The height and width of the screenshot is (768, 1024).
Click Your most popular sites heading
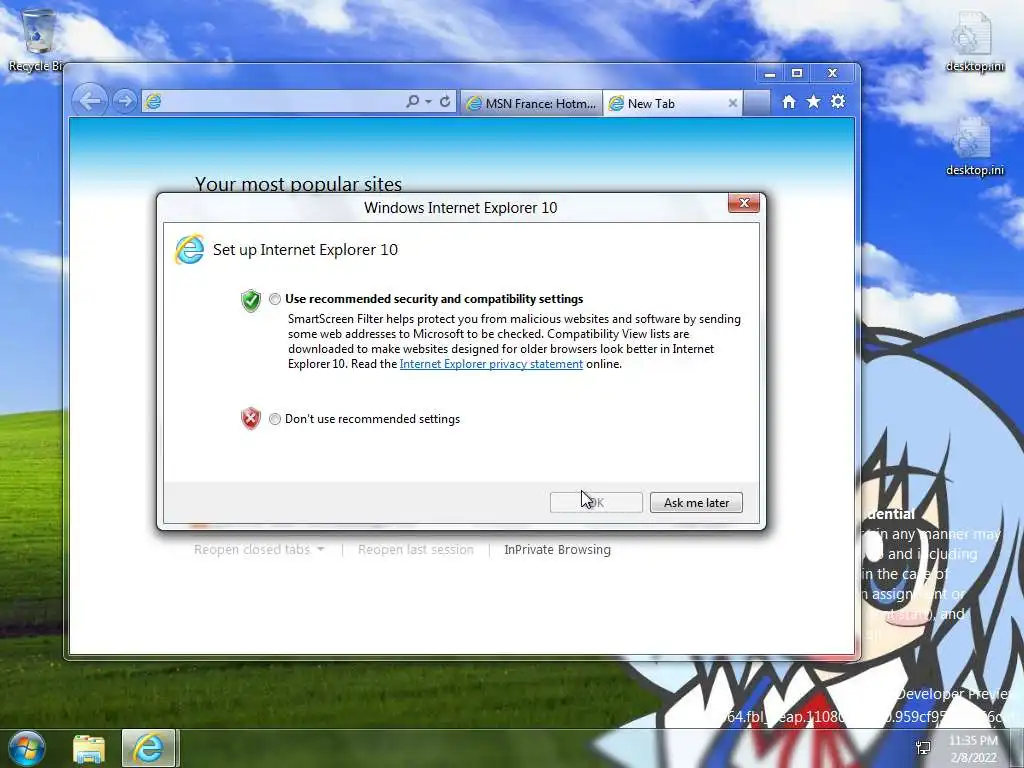coord(298,184)
